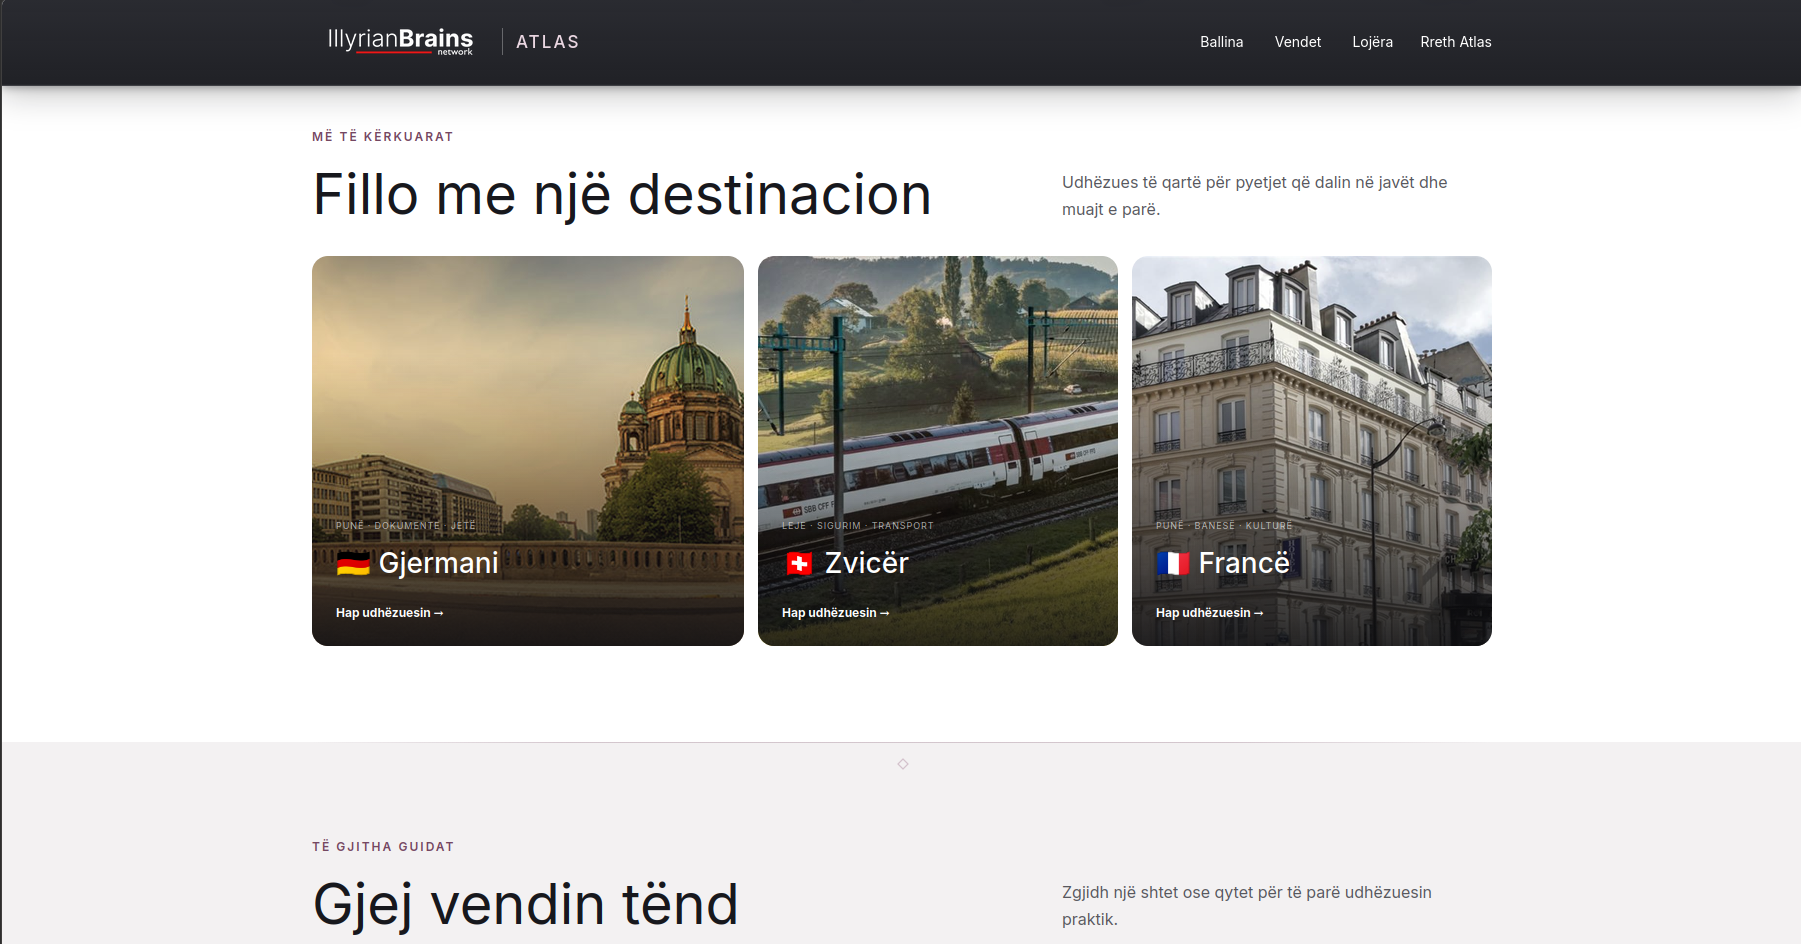The width and height of the screenshot is (1801, 944).
Task: Select the Gjermani destination title
Action: point(439,563)
